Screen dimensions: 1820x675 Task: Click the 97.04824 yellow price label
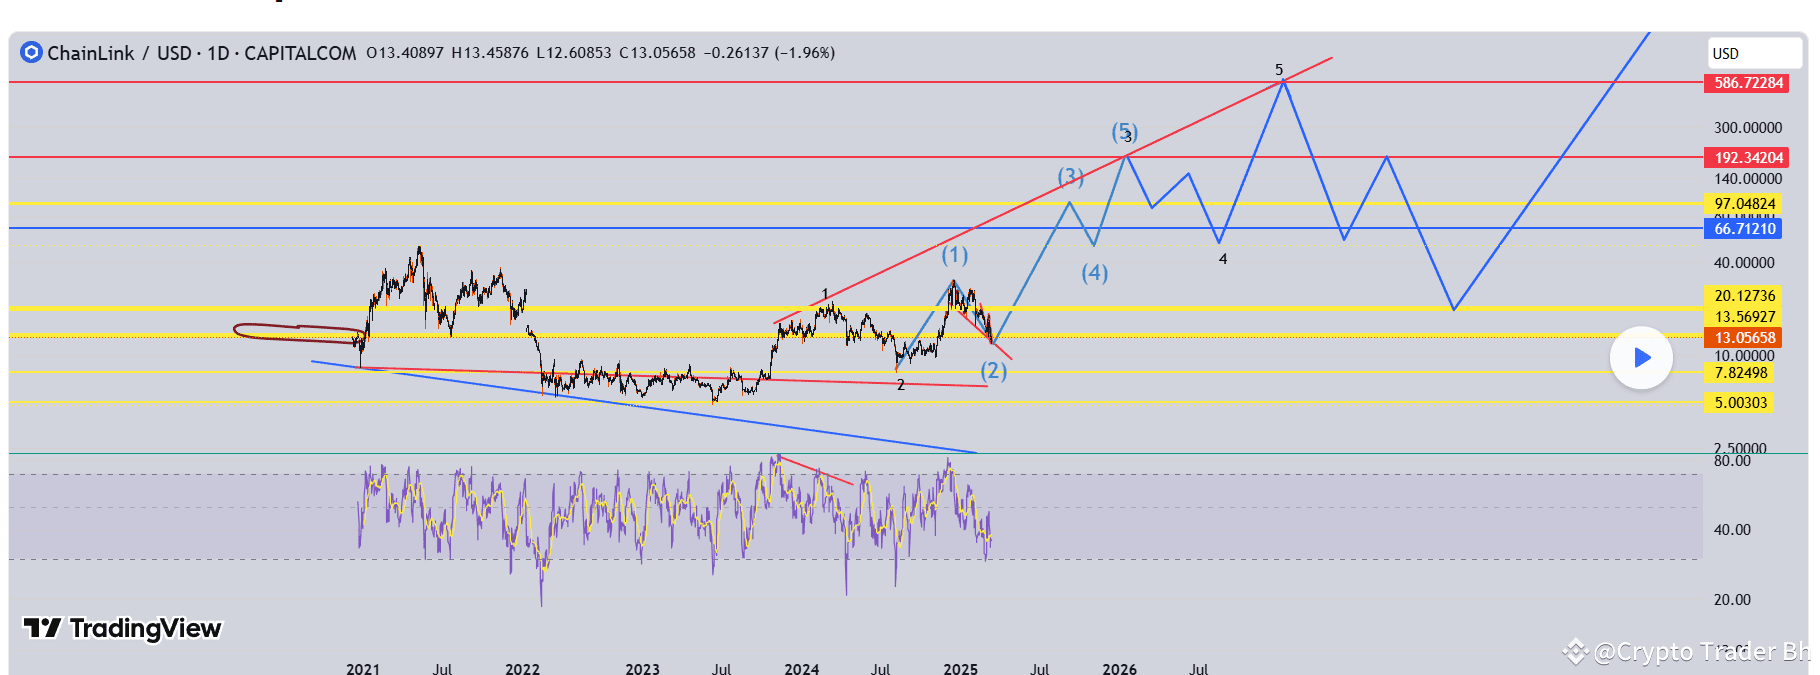[1745, 204]
